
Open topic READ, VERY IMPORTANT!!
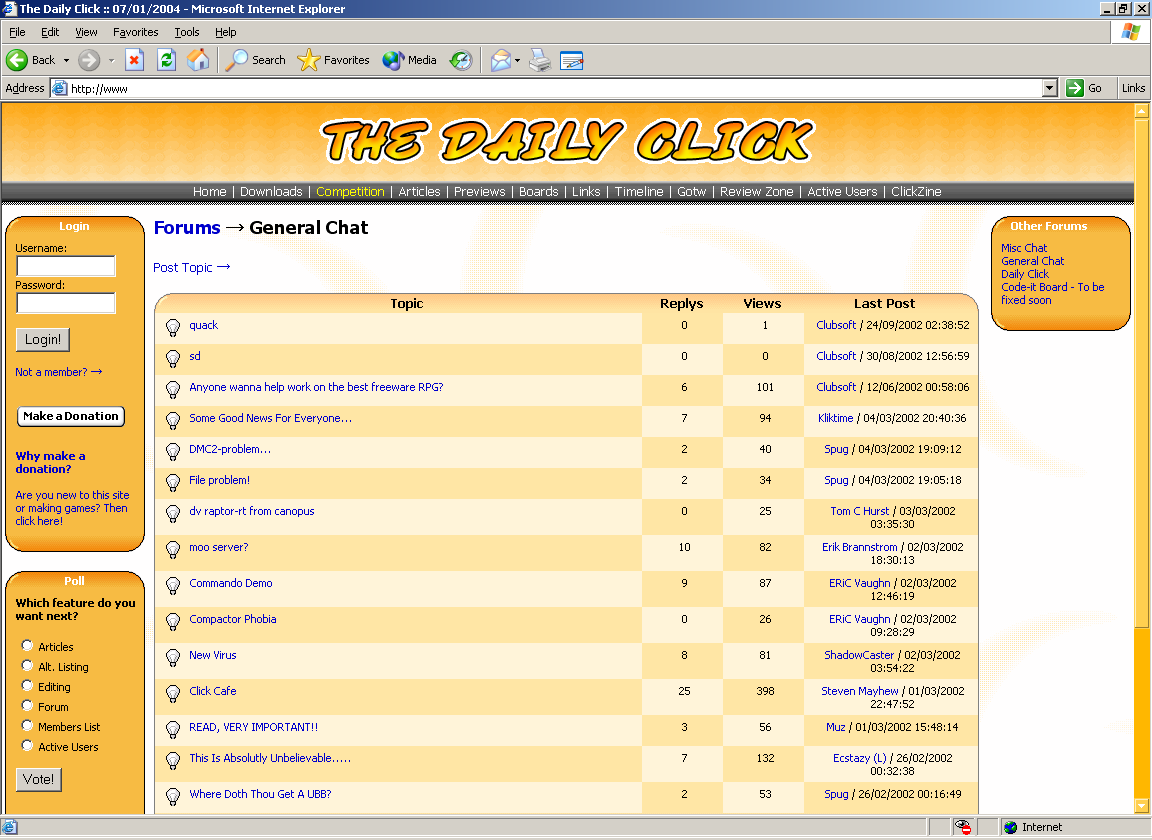[253, 727]
